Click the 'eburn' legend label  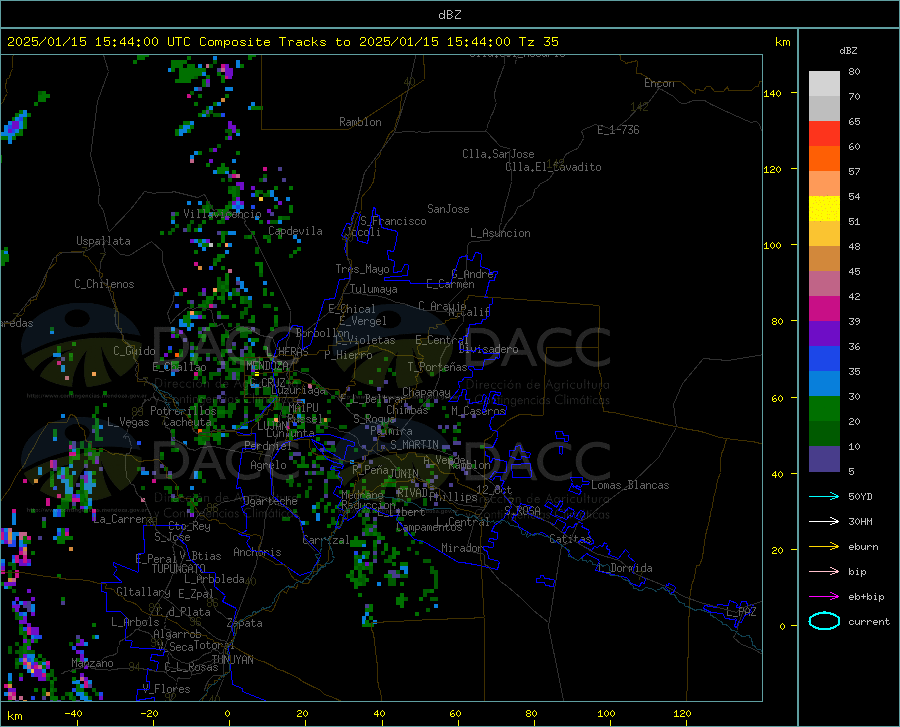tap(863, 547)
